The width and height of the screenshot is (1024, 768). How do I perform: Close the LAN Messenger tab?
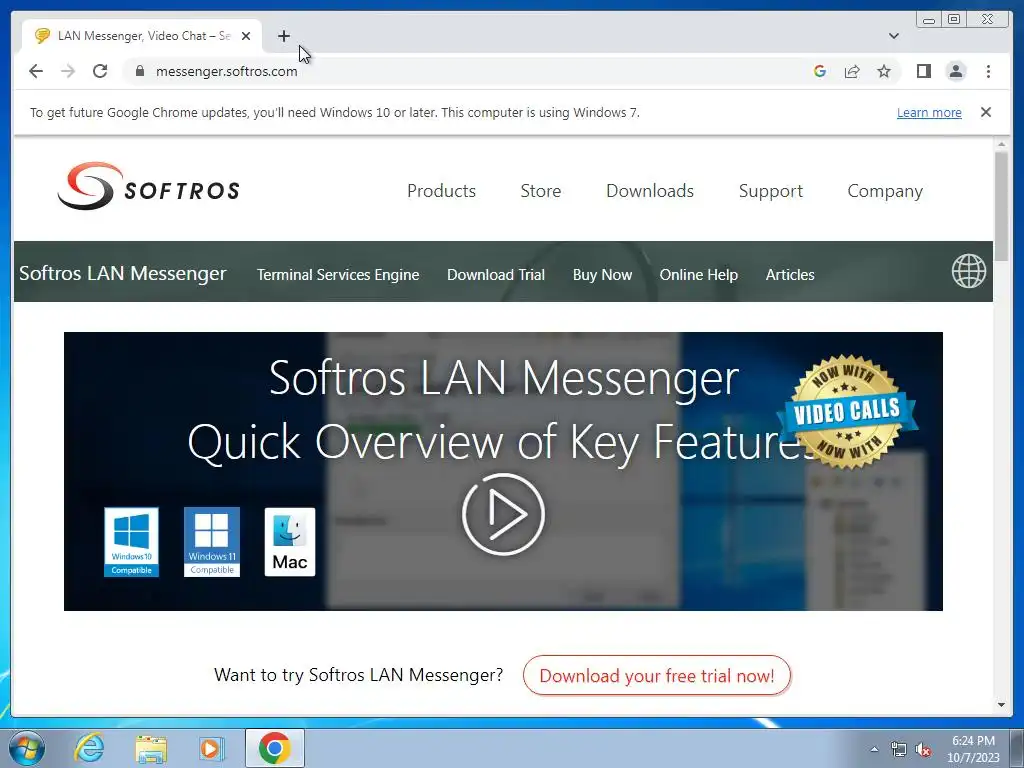pos(246,36)
